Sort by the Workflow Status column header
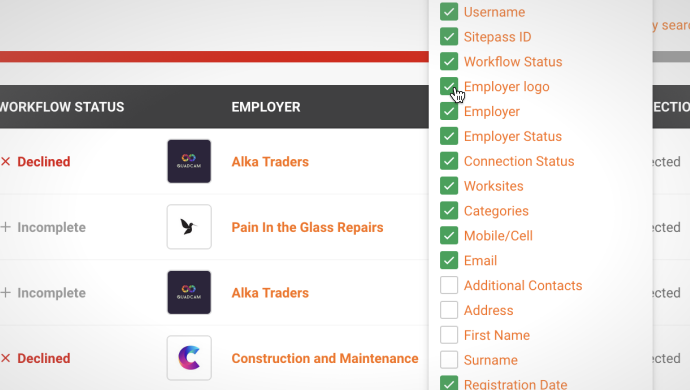 click(62, 107)
